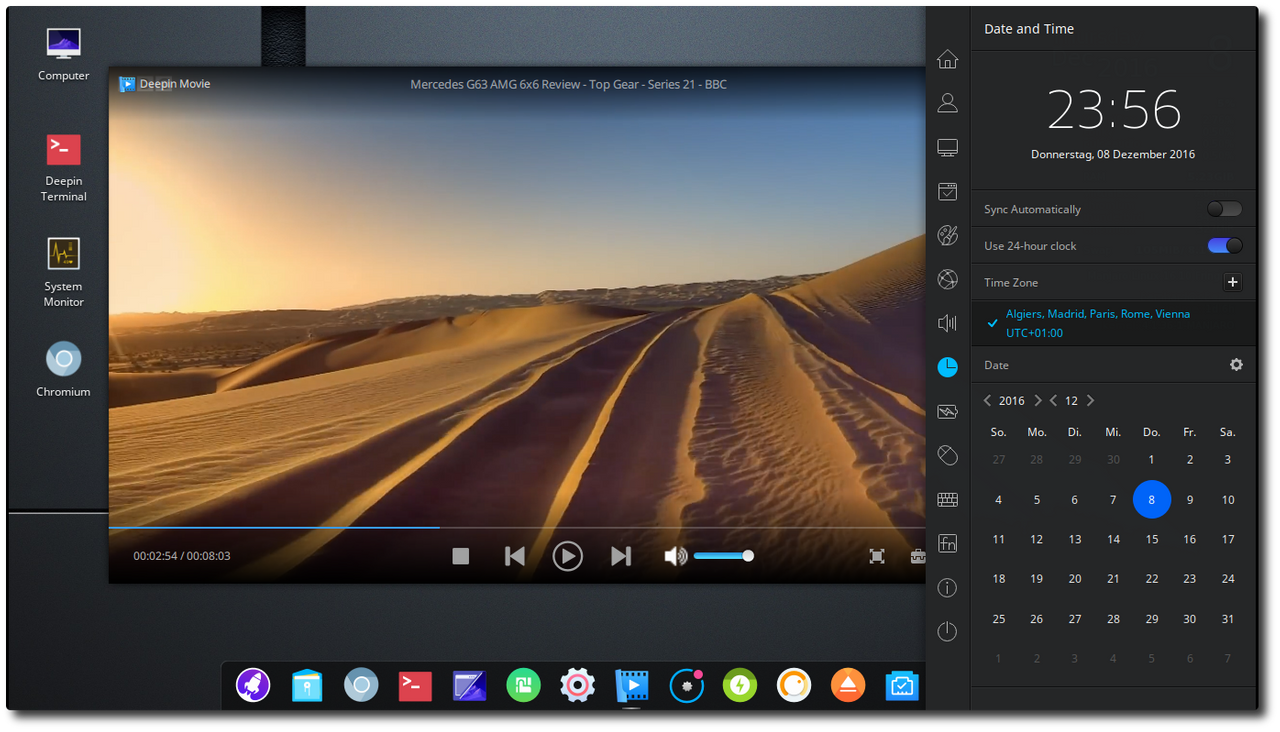Open Sound settings in the control center sidebar
This screenshot has width=1280, height=732.
(947, 323)
